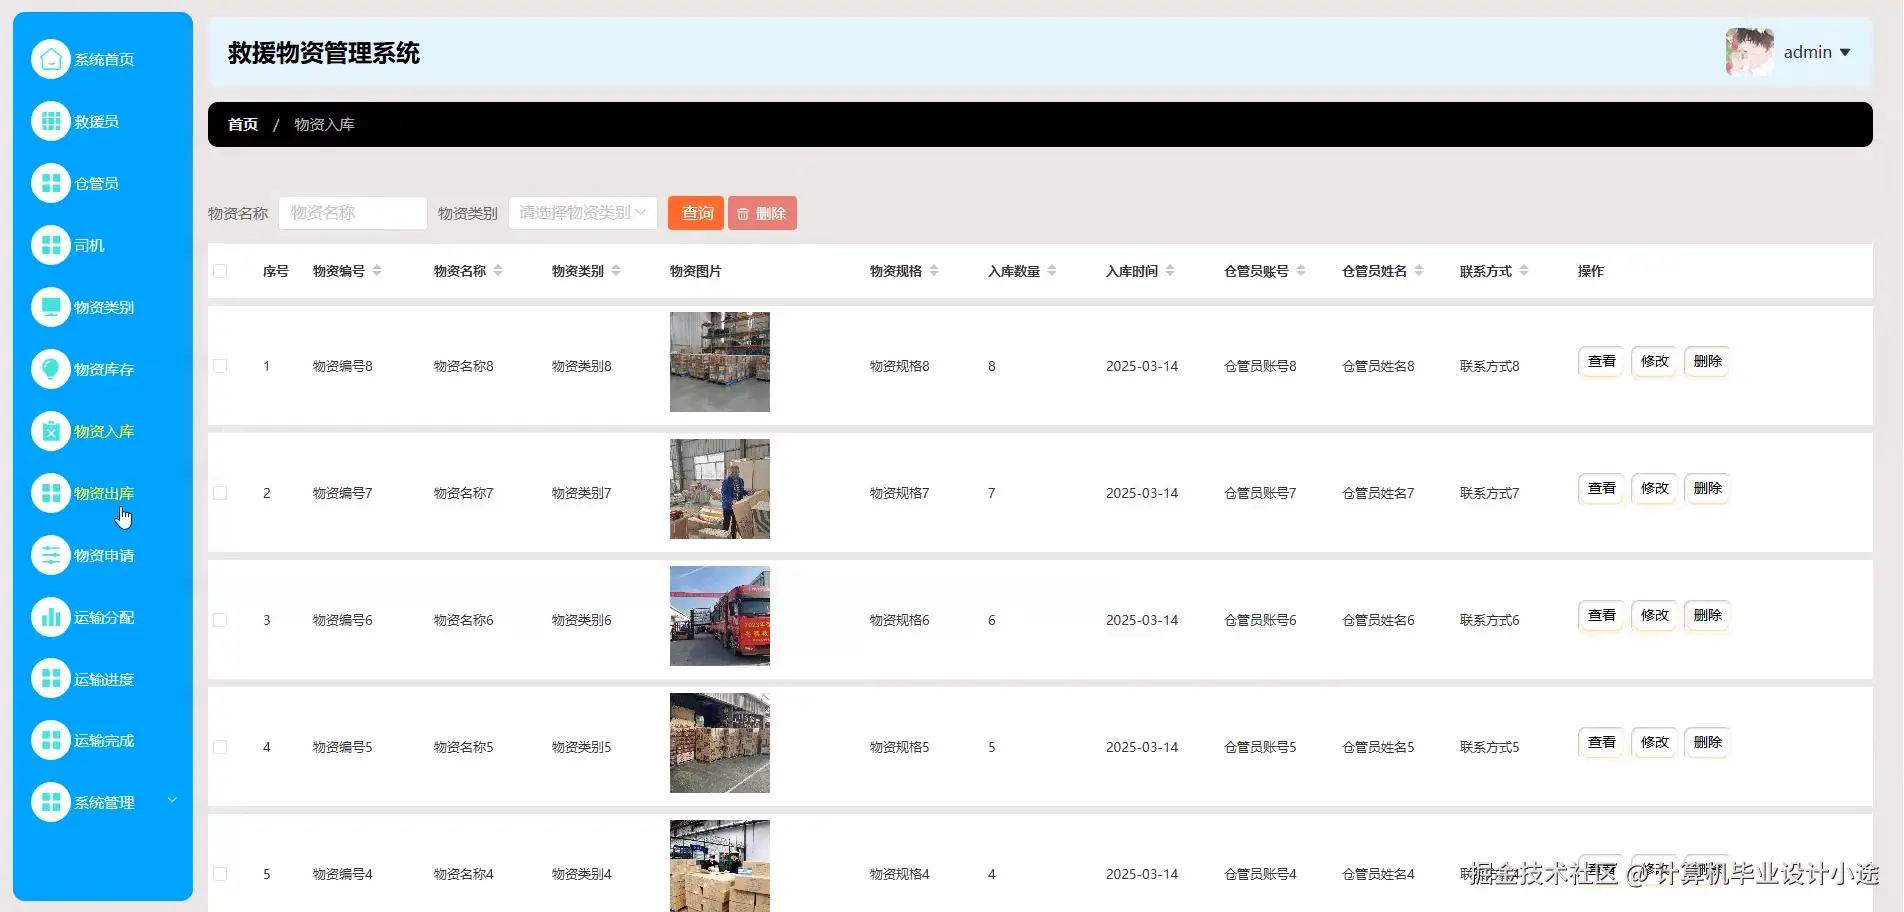Open the 物资类别 filter dropdown

583,213
